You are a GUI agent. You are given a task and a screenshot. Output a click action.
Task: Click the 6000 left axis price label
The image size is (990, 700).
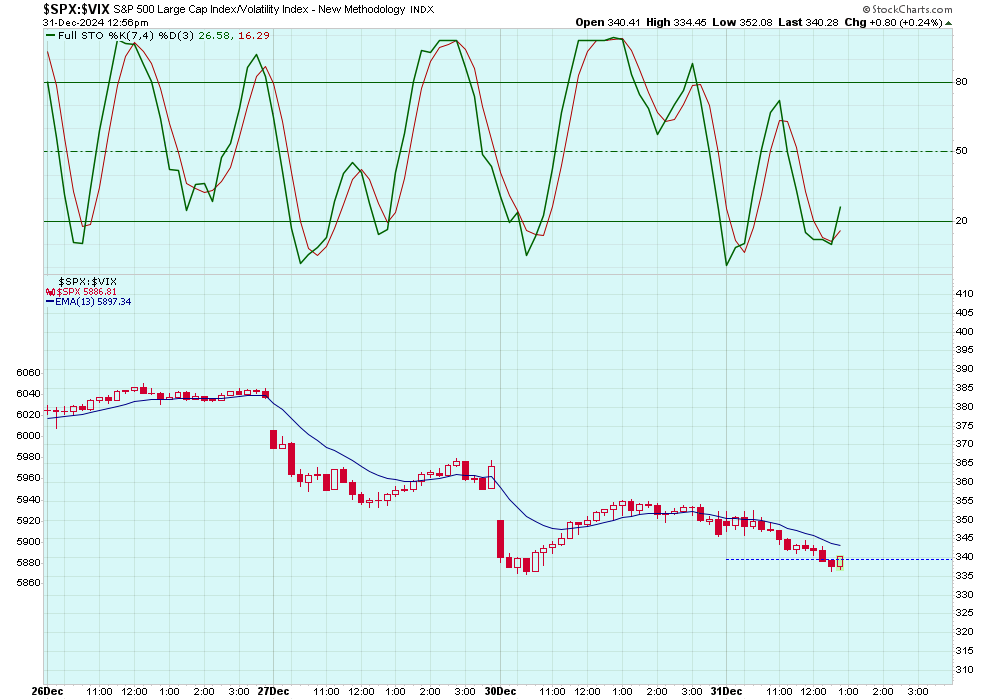(28, 436)
